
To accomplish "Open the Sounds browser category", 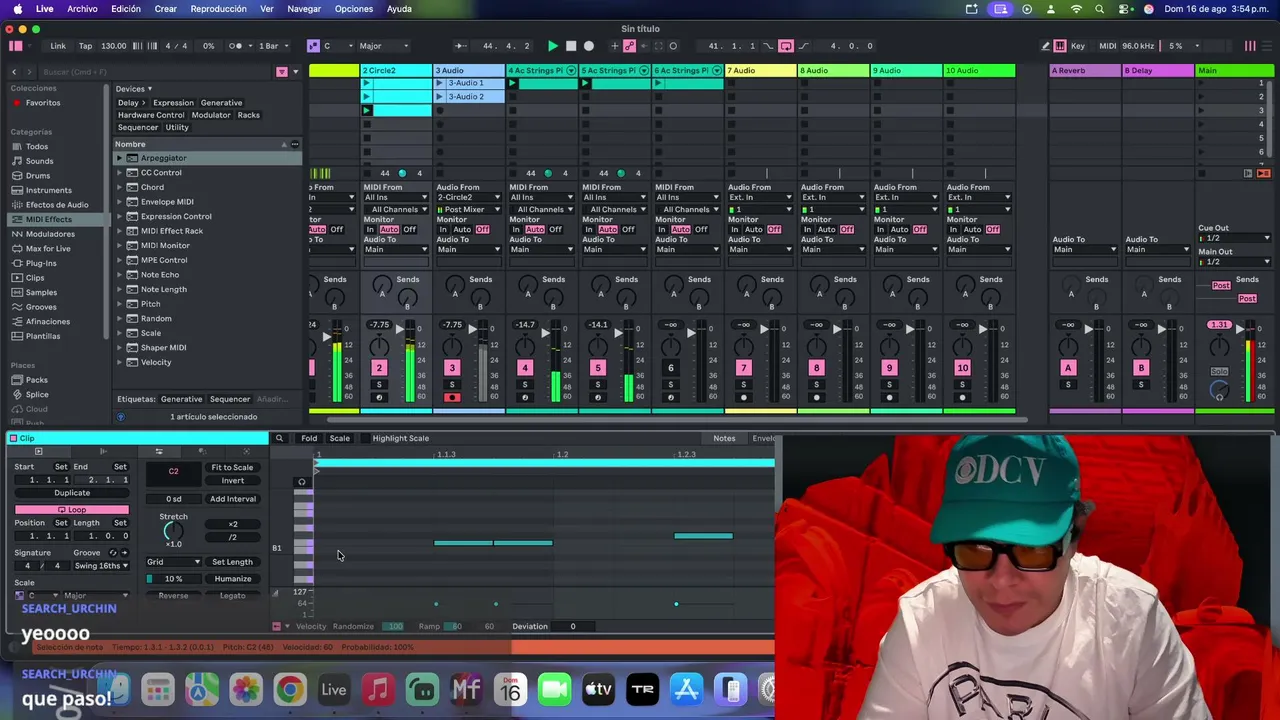I will tap(39, 161).
